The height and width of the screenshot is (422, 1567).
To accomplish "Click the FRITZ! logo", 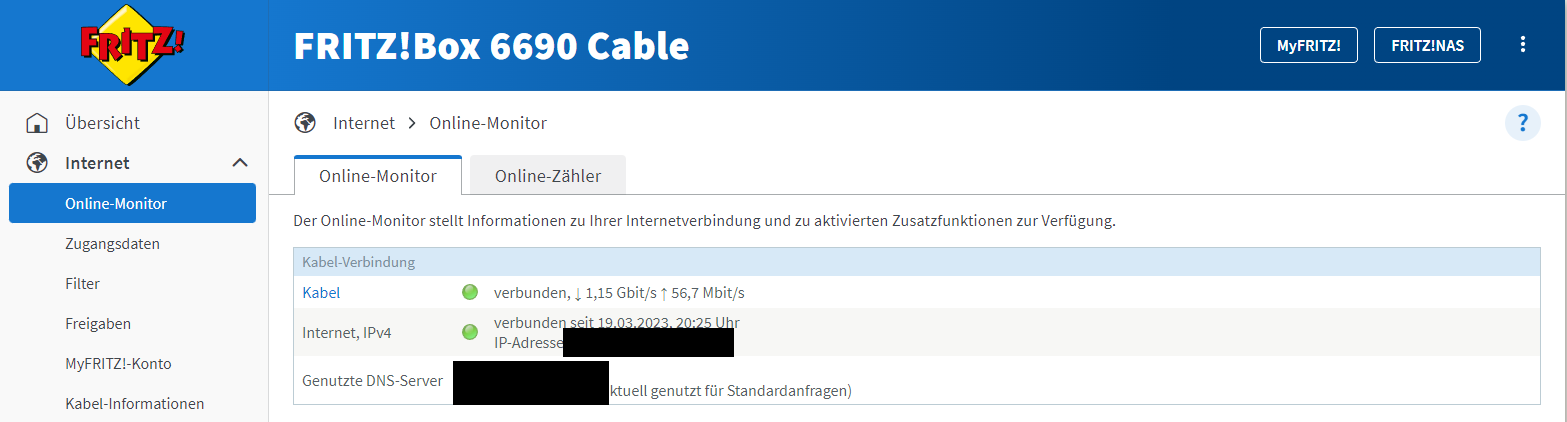I will (133, 46).
